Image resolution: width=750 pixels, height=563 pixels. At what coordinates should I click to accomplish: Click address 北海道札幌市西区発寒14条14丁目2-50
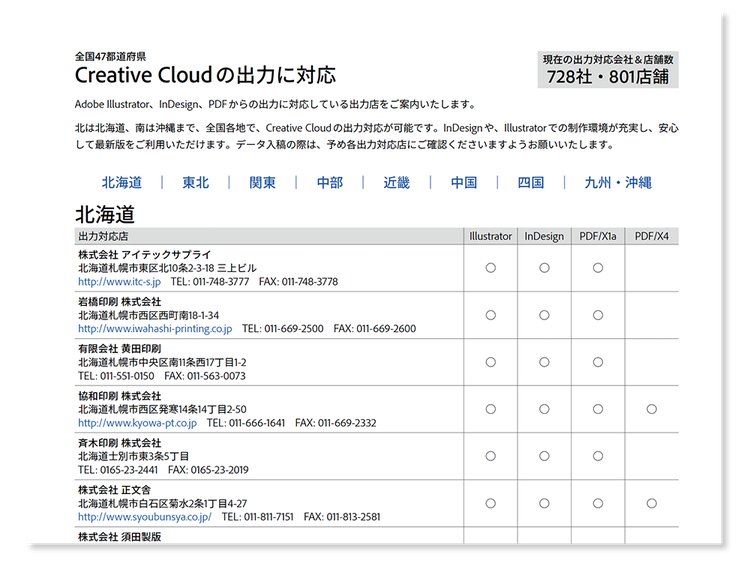[162, 409]
